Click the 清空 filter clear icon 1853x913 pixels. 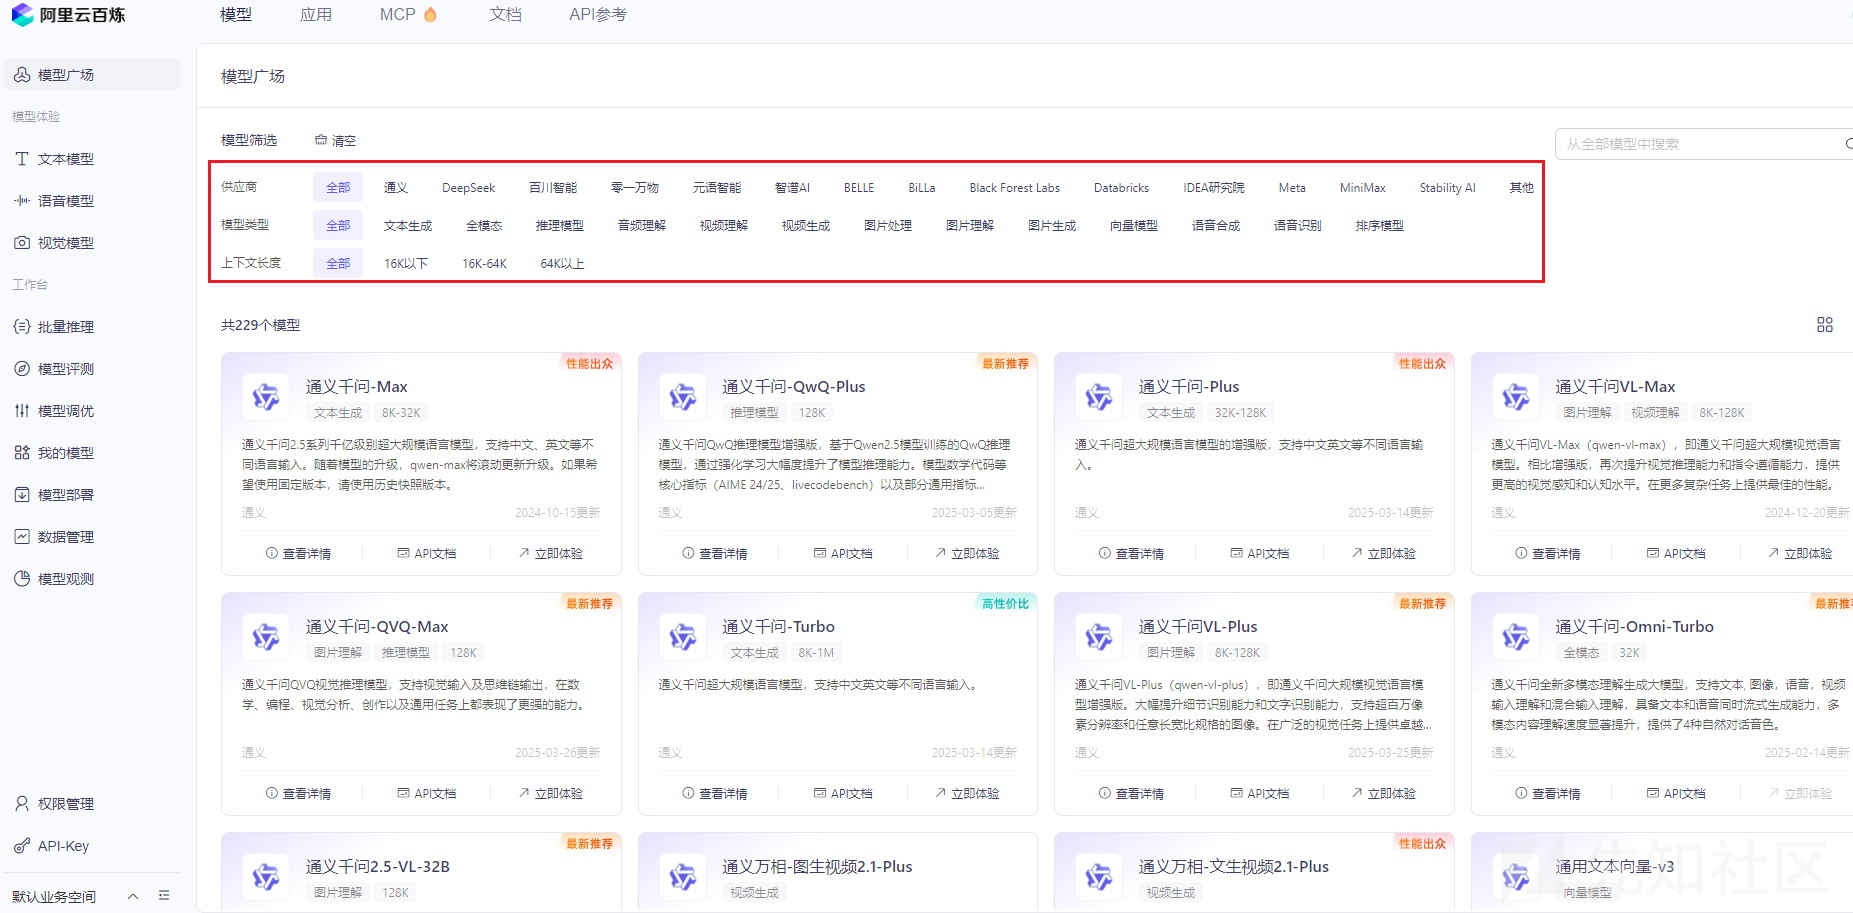(321, 140)
